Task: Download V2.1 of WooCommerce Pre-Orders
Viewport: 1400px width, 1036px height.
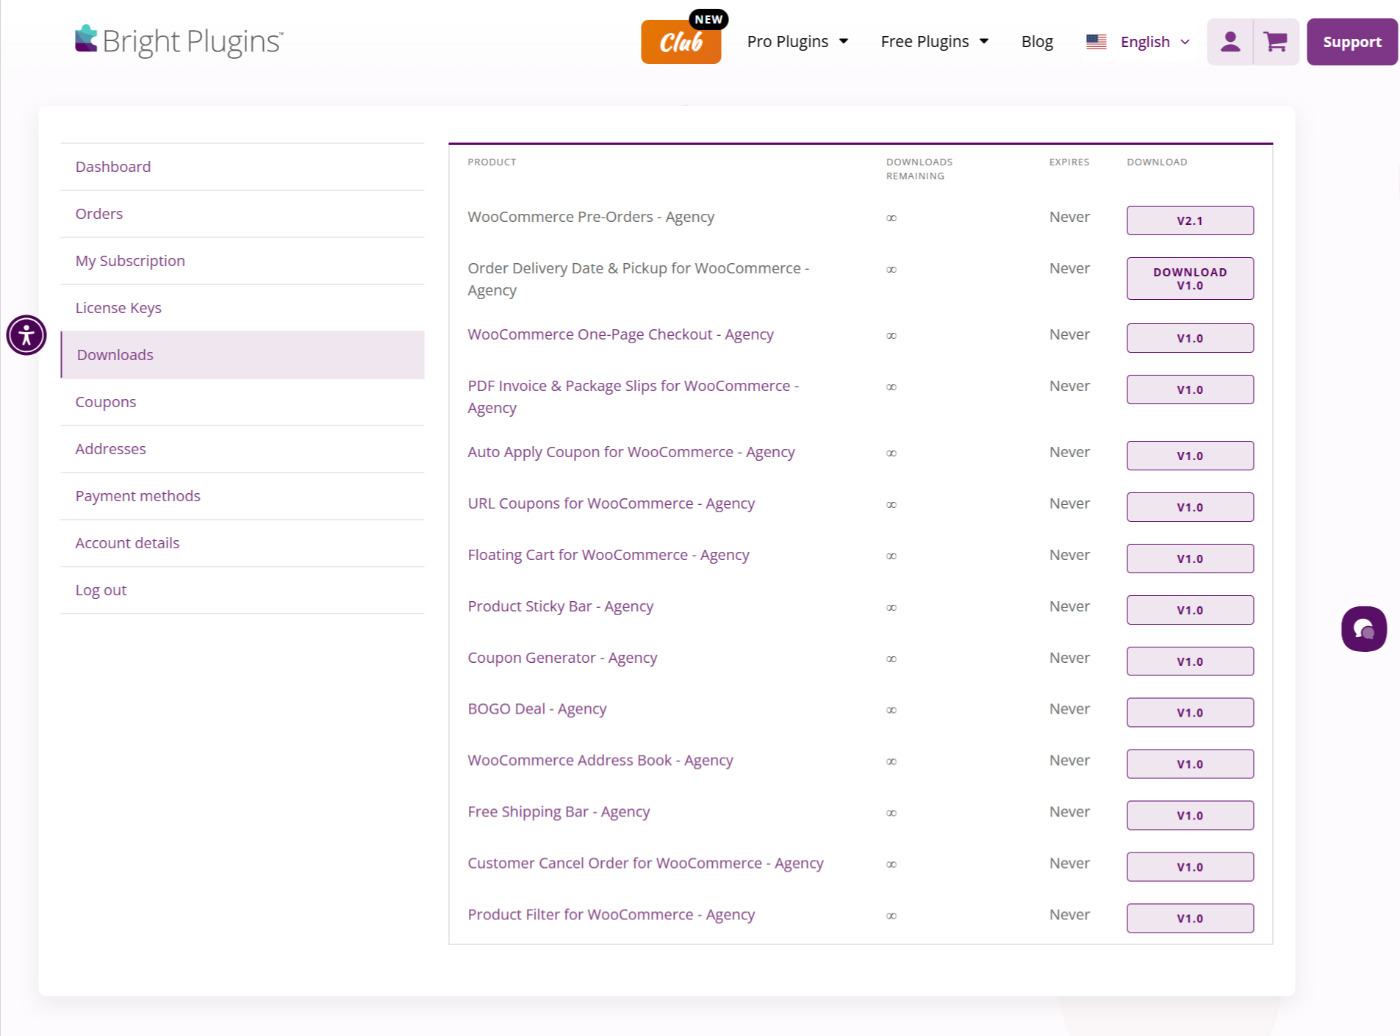Action: [1189, 220]
